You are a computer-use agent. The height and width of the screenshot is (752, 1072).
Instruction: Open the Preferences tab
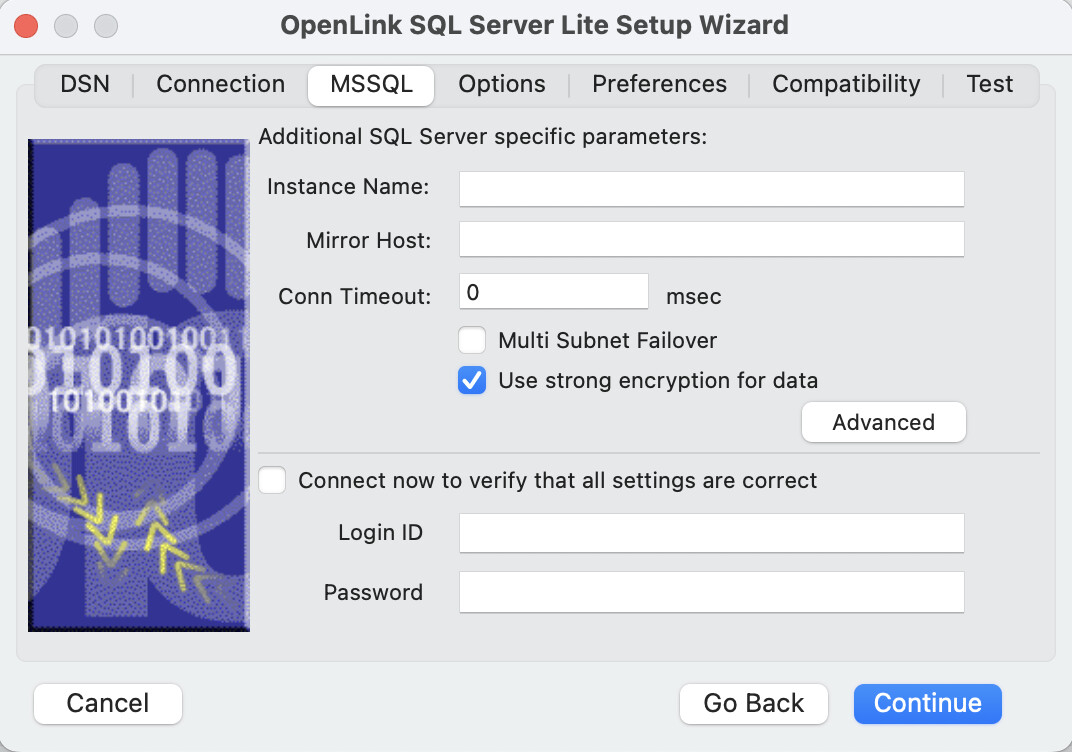click(659, 84)
